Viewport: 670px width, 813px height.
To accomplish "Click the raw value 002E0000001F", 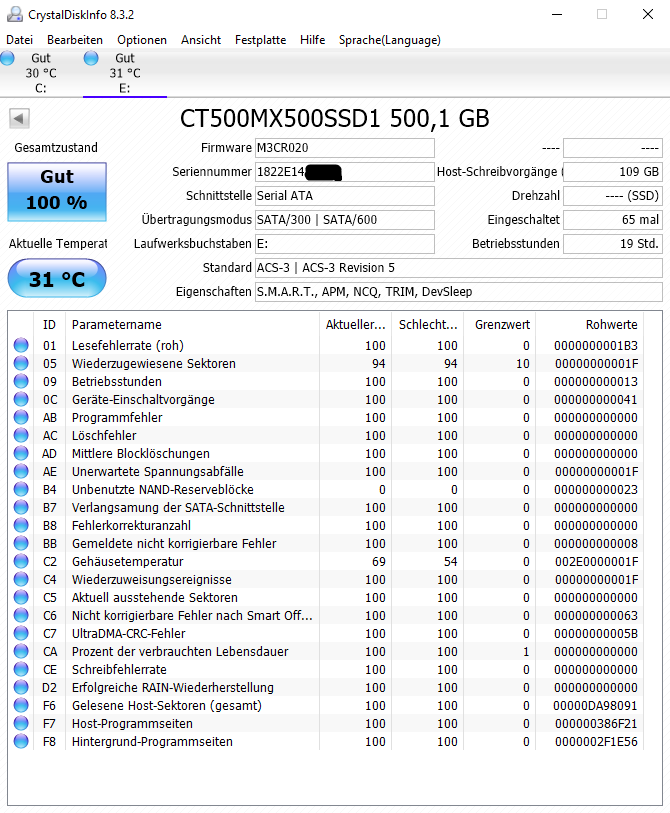I will click(x=596, y=562).
